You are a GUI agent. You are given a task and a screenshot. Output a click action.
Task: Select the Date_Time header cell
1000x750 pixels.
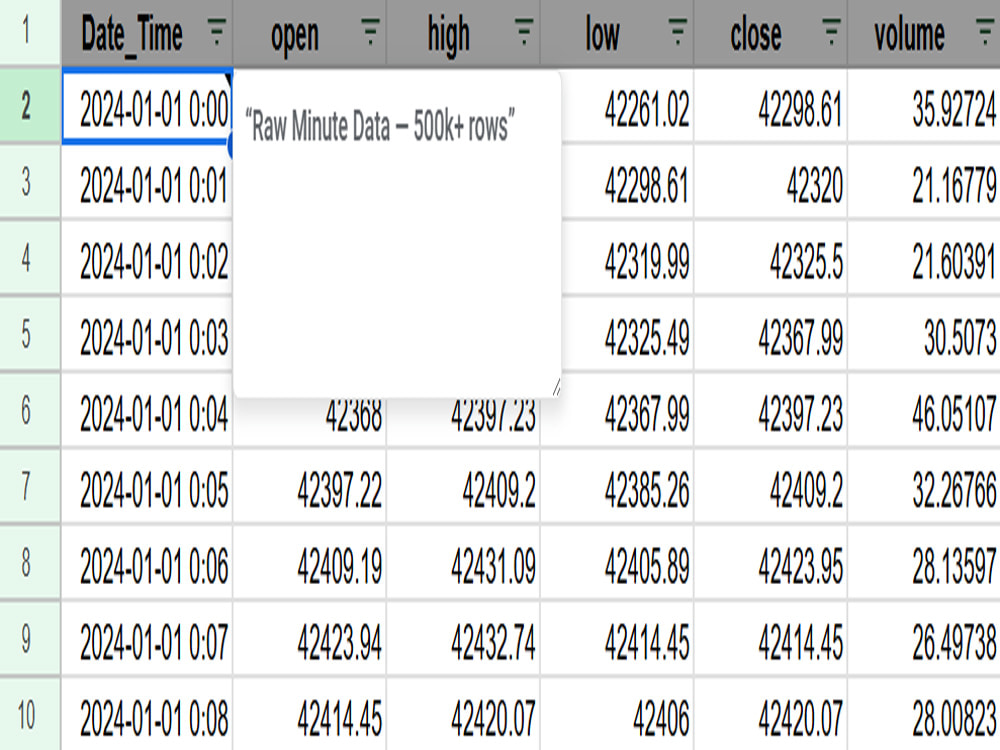147,33
